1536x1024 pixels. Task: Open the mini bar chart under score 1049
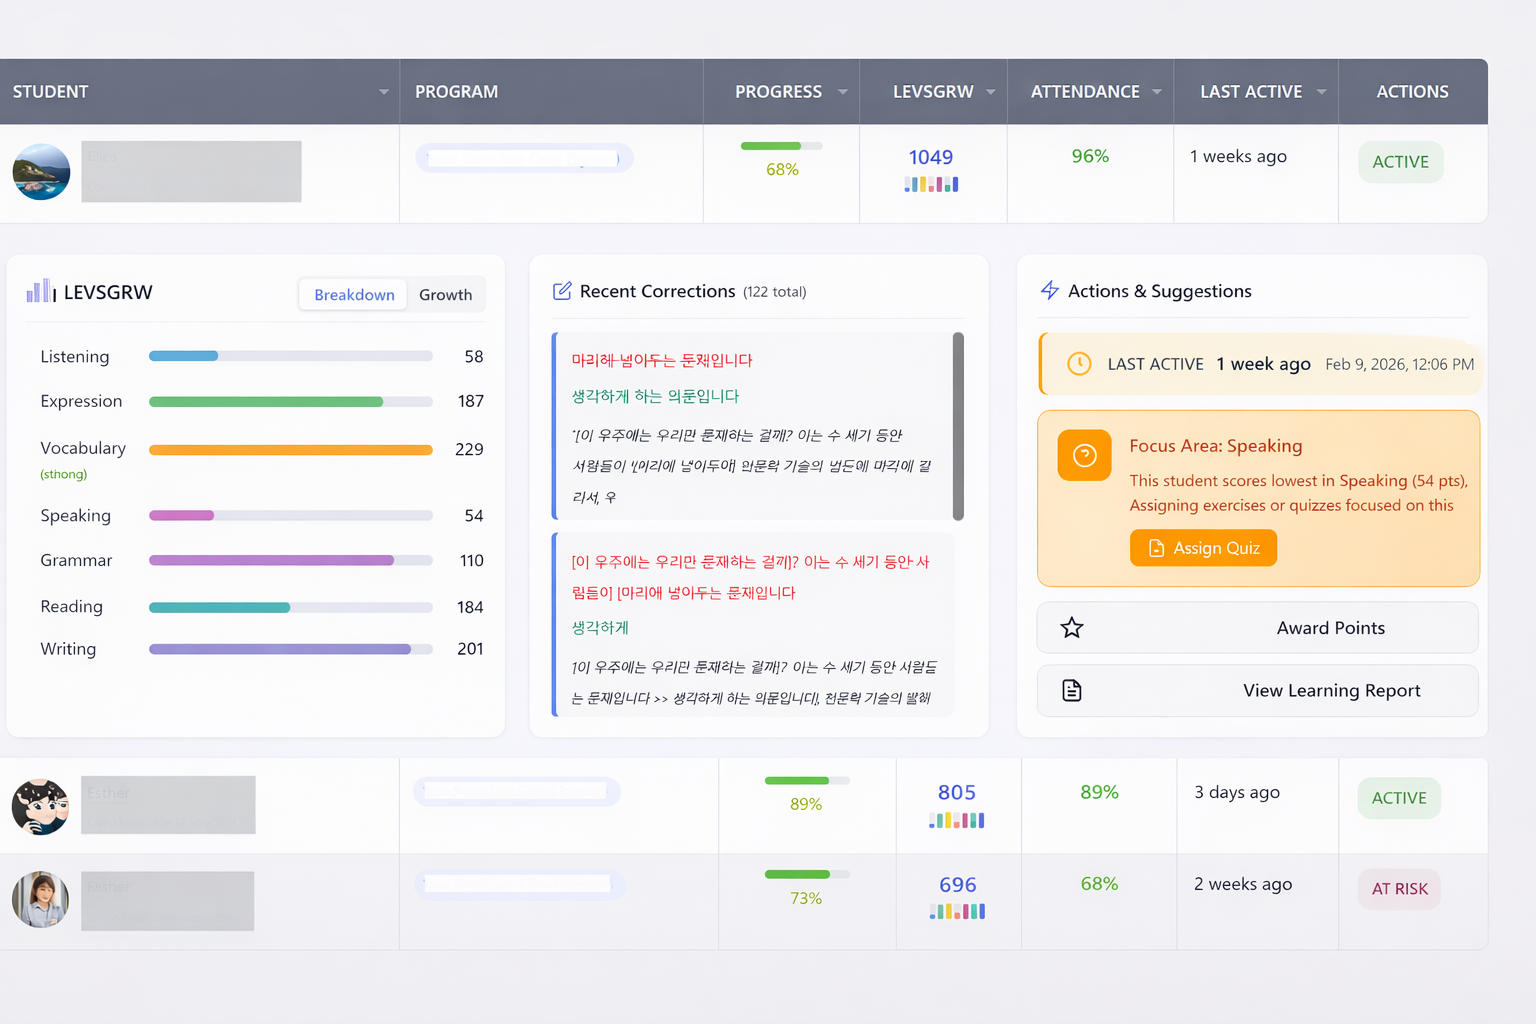pyautogui.click(x=932, y=184)
